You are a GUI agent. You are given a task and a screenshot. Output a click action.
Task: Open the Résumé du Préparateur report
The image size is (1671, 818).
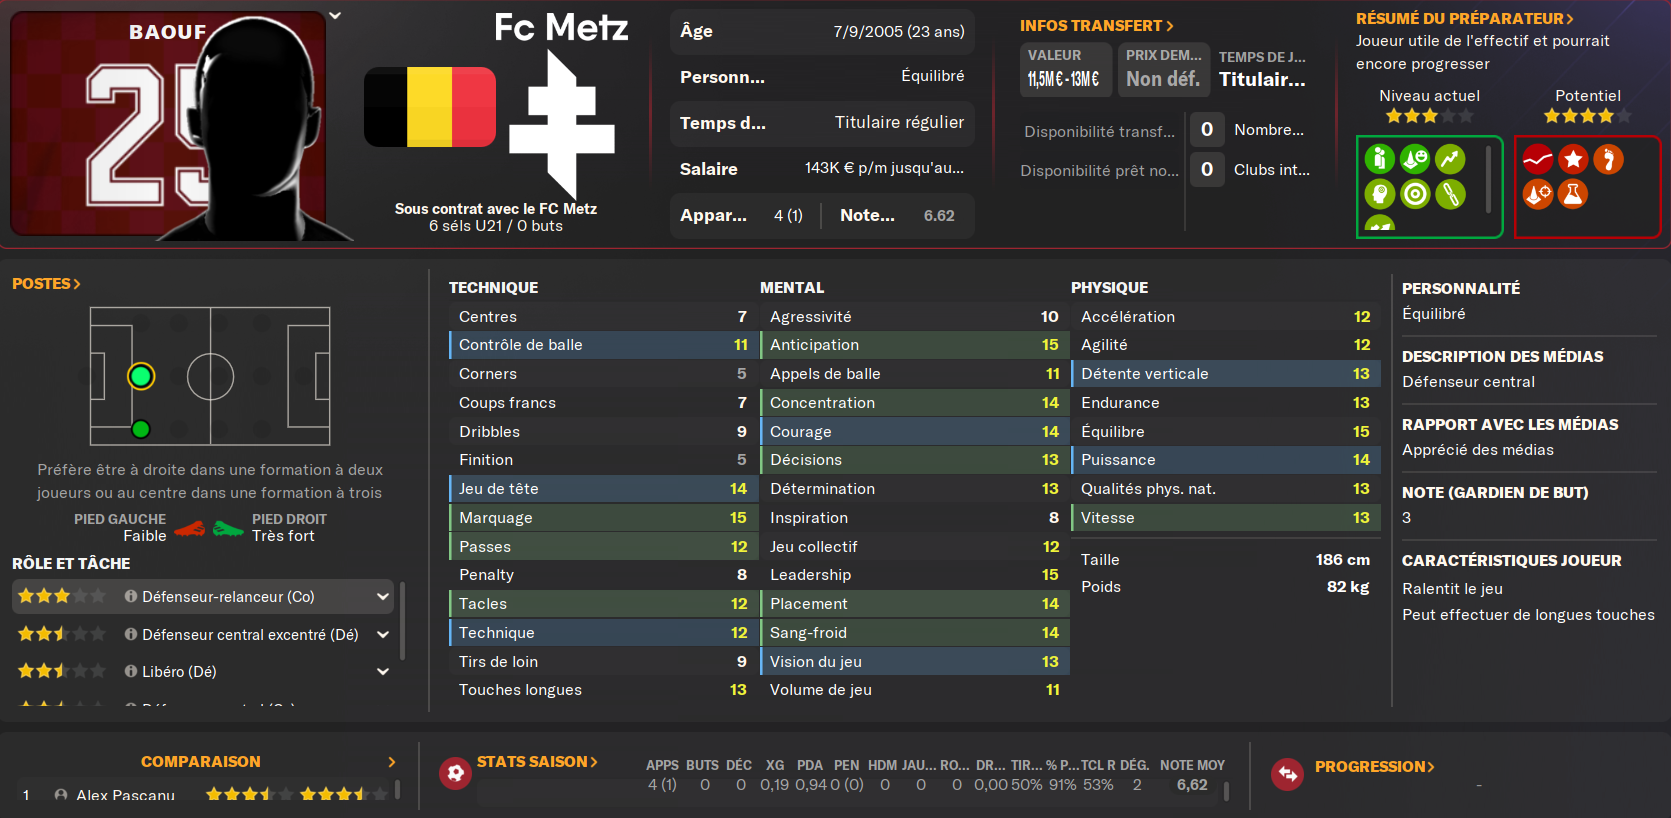coord(1464,19)
